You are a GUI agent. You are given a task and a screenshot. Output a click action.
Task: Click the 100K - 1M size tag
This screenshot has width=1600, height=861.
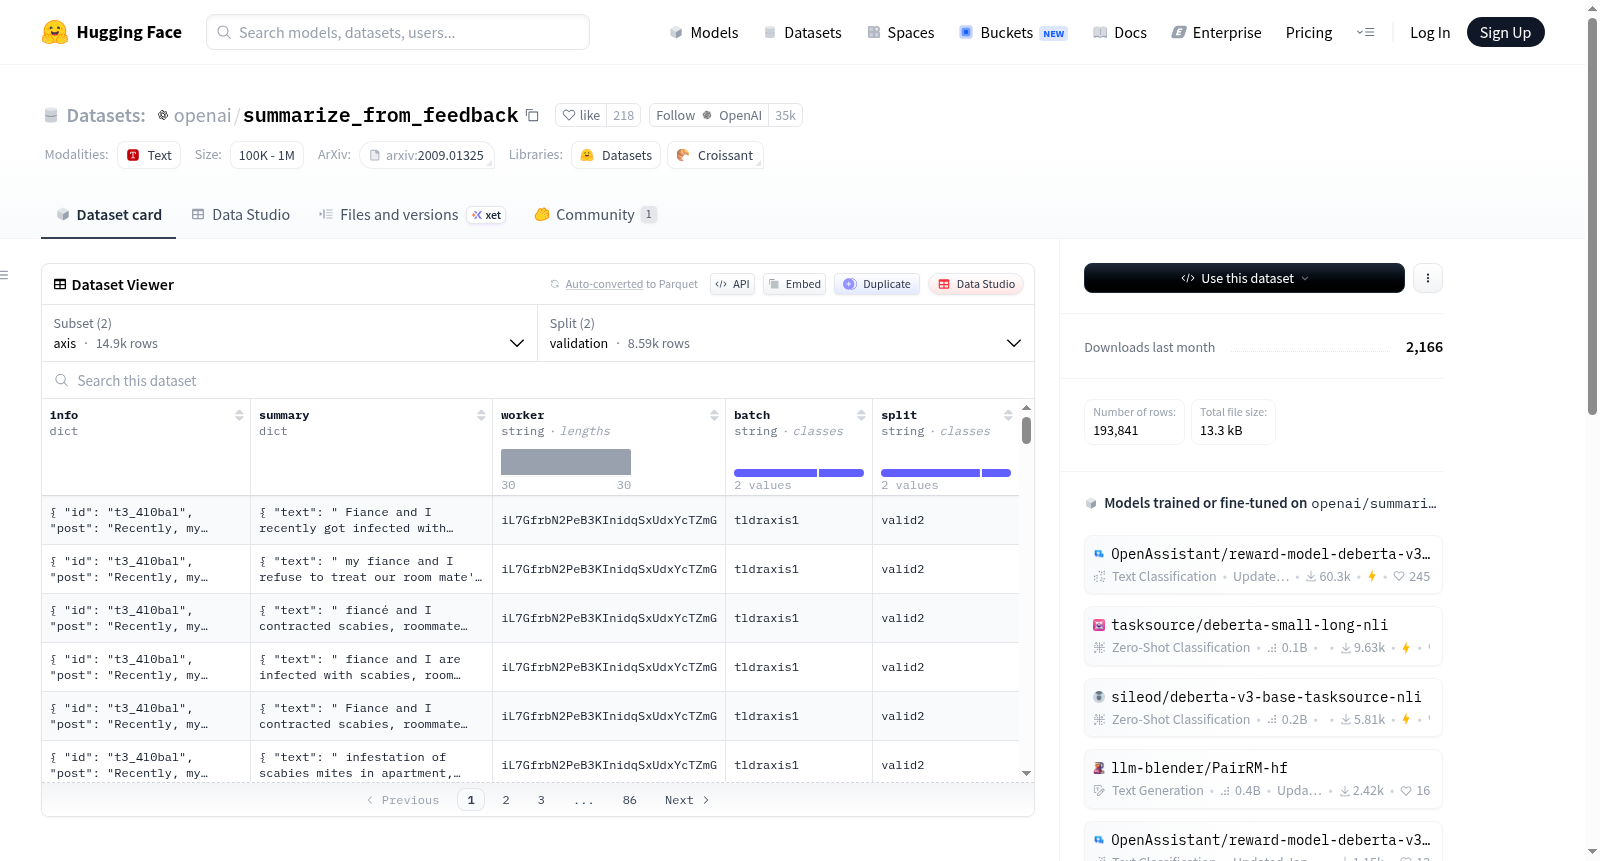(x=267, y=155)
